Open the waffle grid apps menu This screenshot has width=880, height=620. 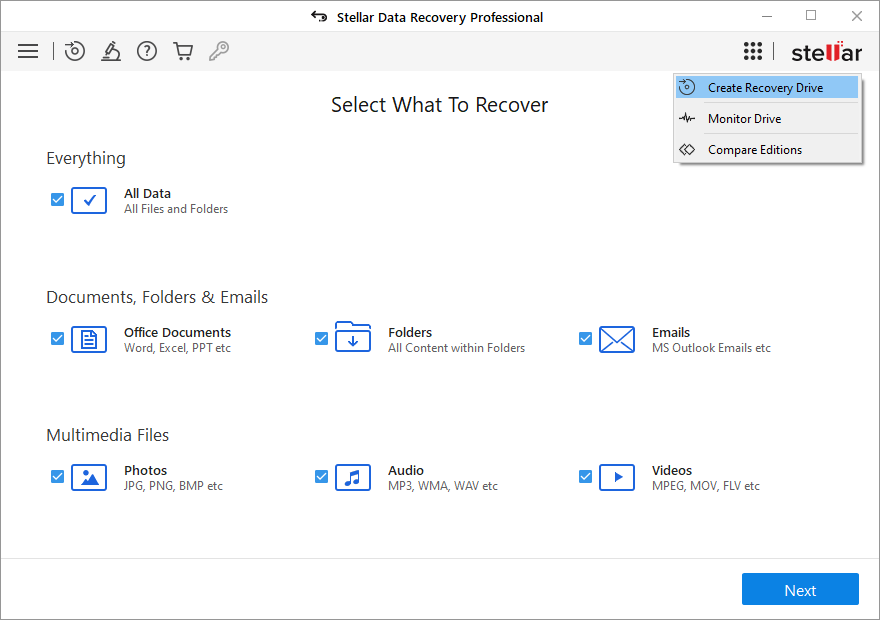[753, 50]
